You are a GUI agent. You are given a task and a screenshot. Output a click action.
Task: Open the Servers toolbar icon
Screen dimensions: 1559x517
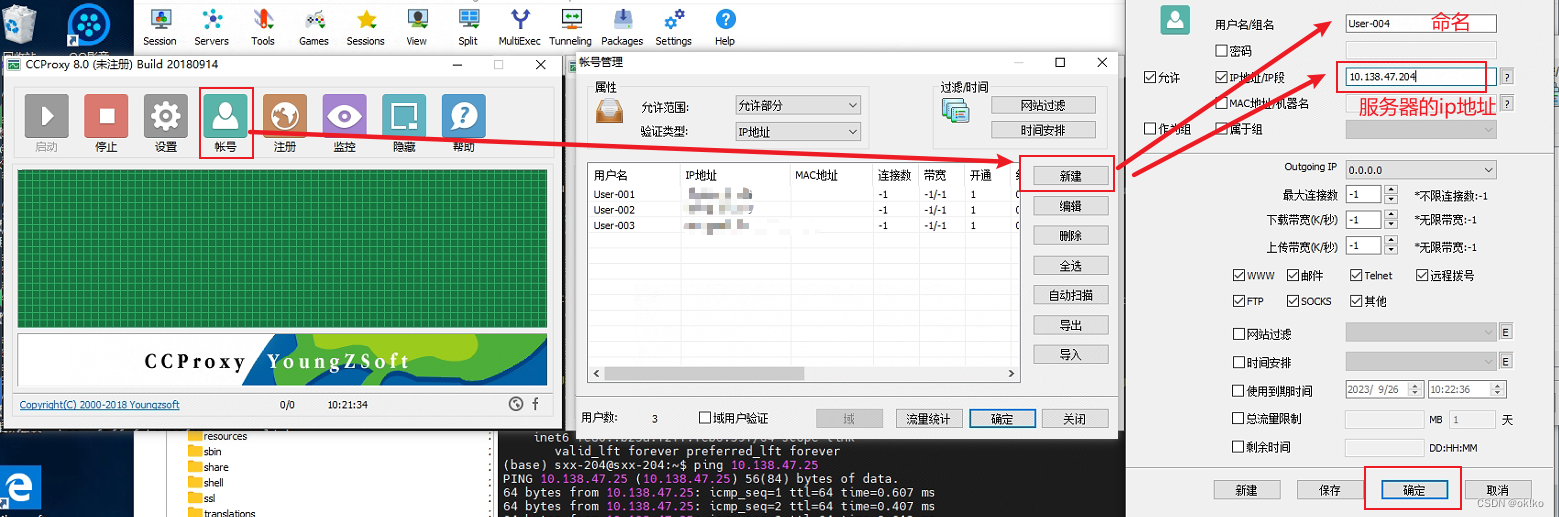(211, 27)
